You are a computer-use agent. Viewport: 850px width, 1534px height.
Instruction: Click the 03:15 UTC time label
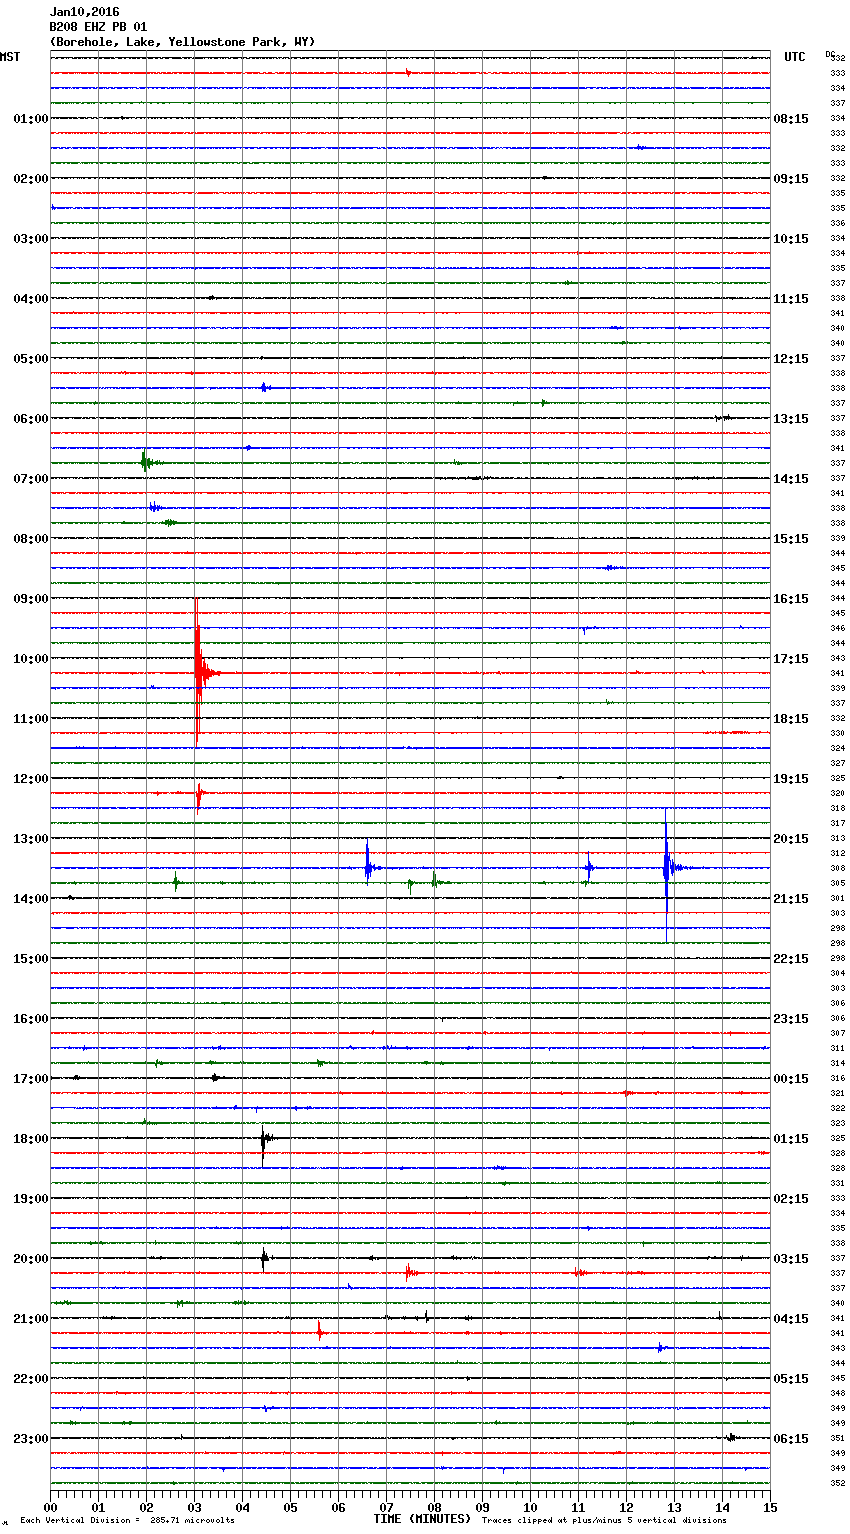coord(791,1259)
